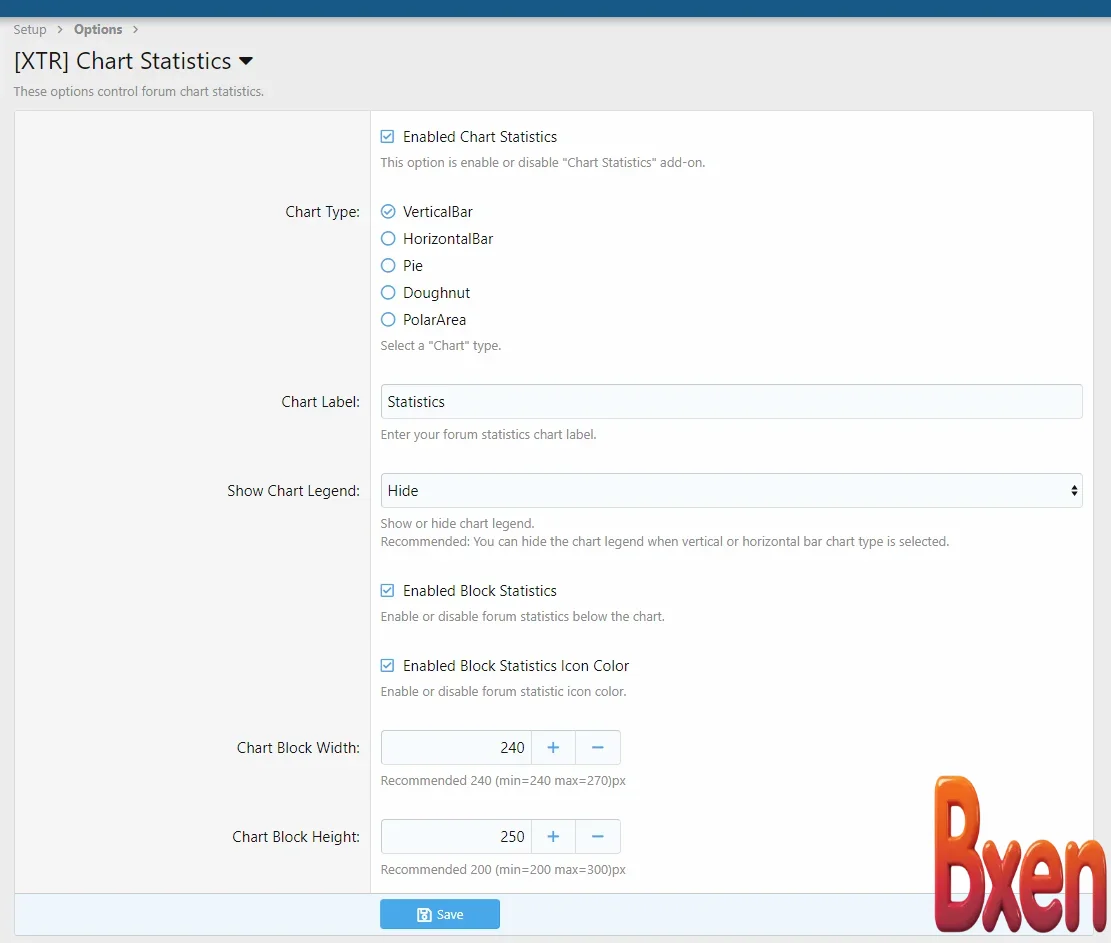The width and height of the screenshot is (1111, 943).
Task: Click the minus icon for Chart Block Width
Action: [x=598, y=748]
